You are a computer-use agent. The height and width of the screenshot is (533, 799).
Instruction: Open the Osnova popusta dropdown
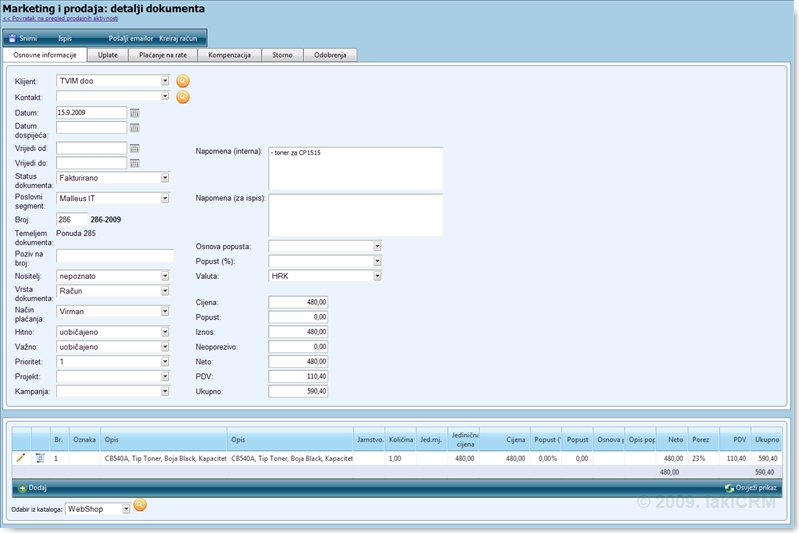pyautogui.click(x=377, y=246)
